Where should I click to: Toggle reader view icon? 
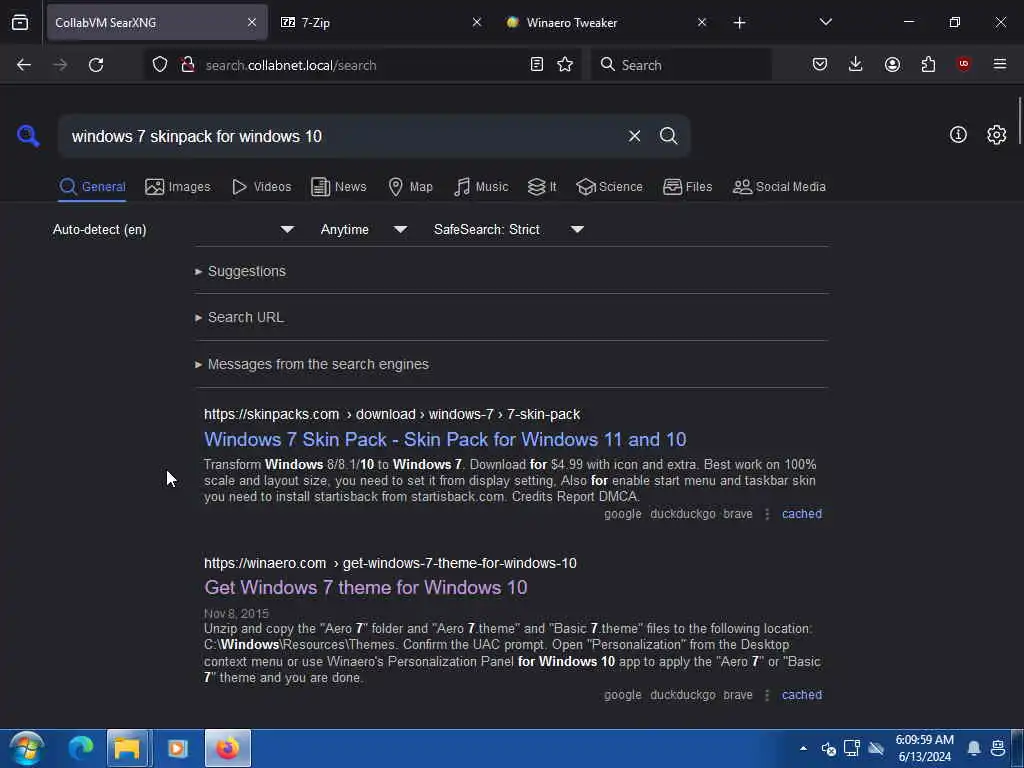[537, 65]
